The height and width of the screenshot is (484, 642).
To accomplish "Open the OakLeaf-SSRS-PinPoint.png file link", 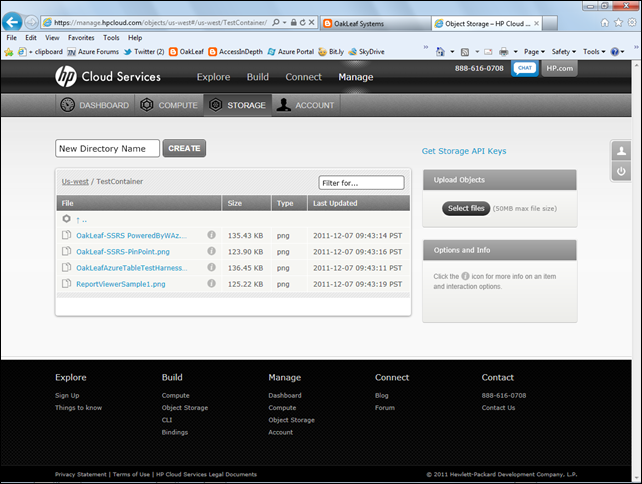I will point(123,251).
